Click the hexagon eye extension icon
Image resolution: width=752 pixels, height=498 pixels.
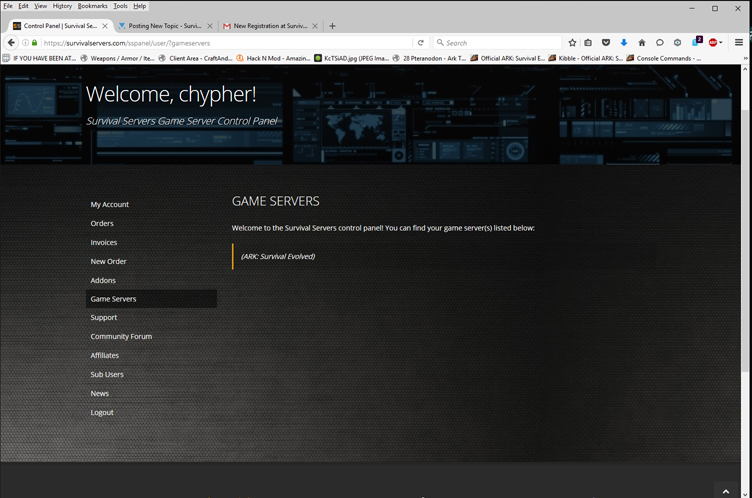tap(677, 43)
